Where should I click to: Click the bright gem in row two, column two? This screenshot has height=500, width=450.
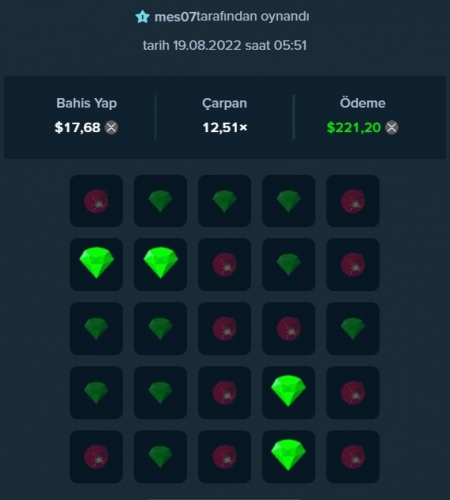[x=160, y=265]
